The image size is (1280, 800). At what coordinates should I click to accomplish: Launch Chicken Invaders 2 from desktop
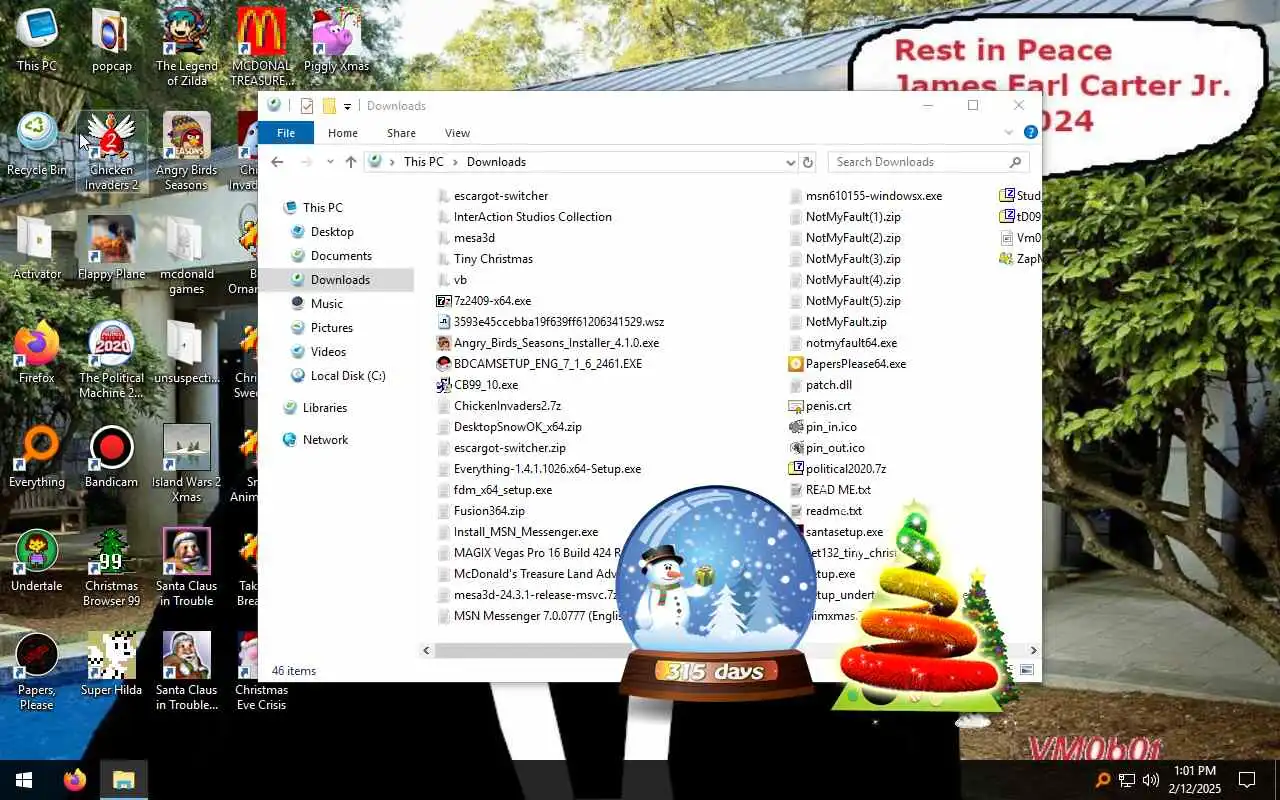click(112, 151)
